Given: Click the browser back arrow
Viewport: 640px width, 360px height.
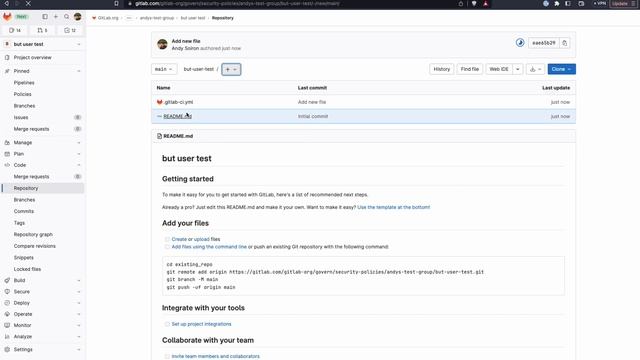Looking at the screenshot, I should [7, 4].
